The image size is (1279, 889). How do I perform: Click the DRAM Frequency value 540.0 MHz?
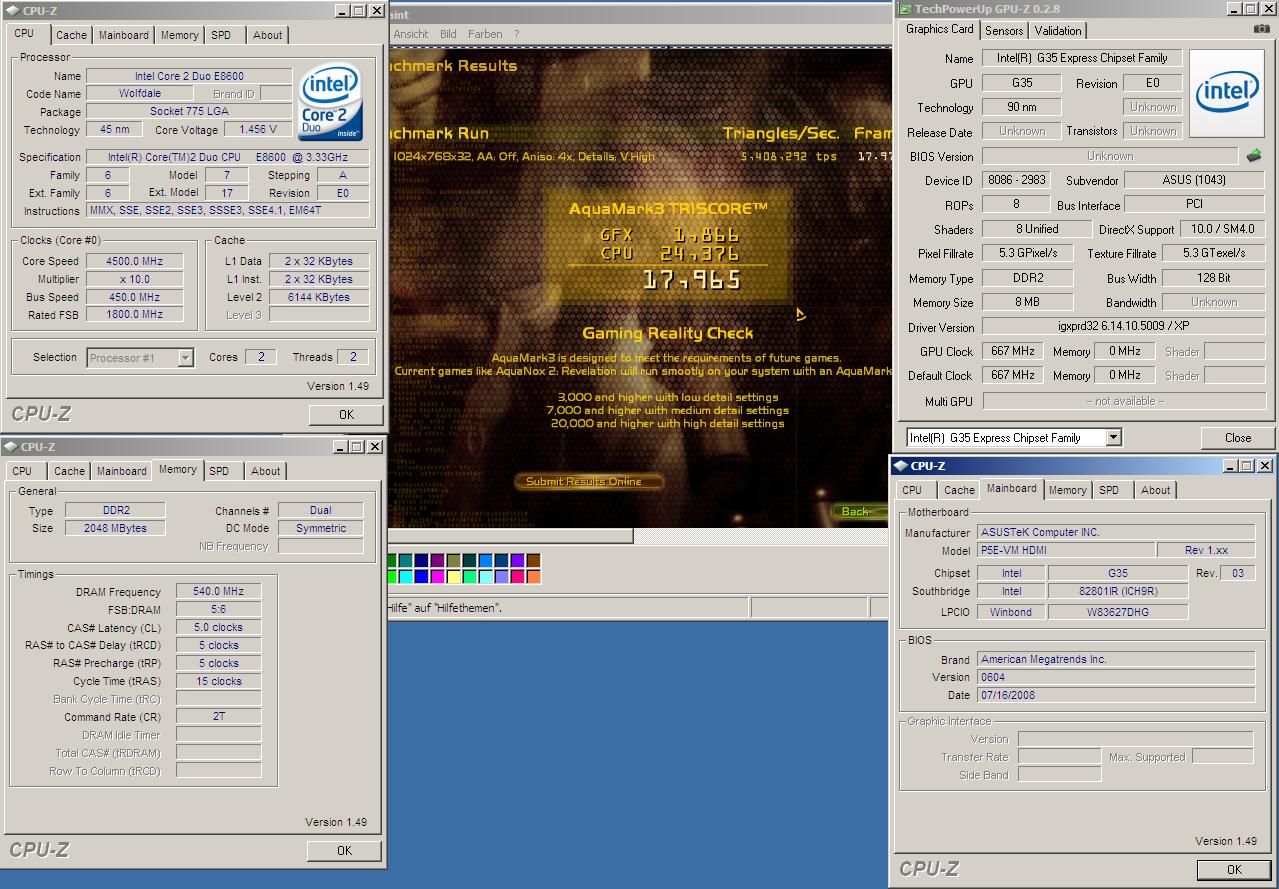(219, 591)
